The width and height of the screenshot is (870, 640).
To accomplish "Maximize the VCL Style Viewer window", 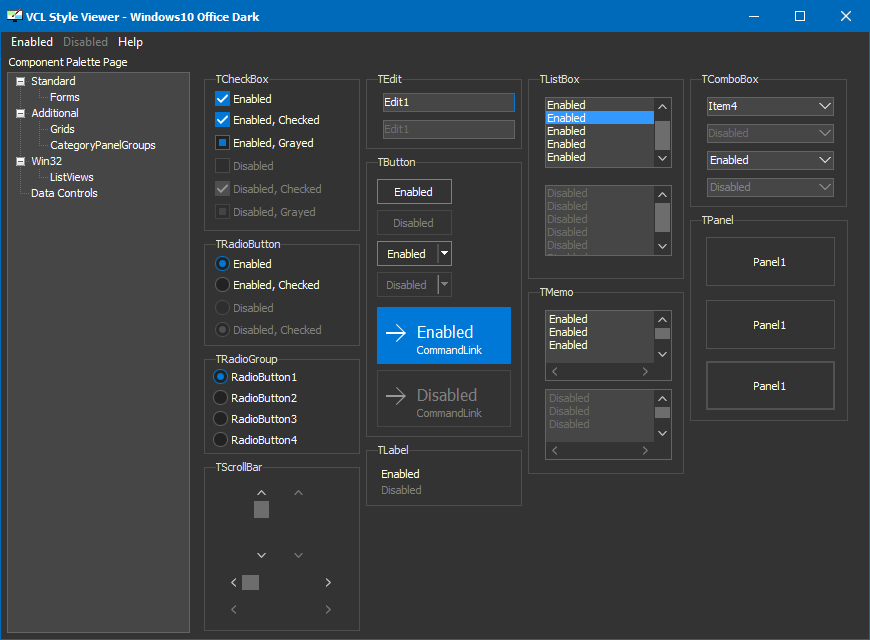I will point(800,16).
